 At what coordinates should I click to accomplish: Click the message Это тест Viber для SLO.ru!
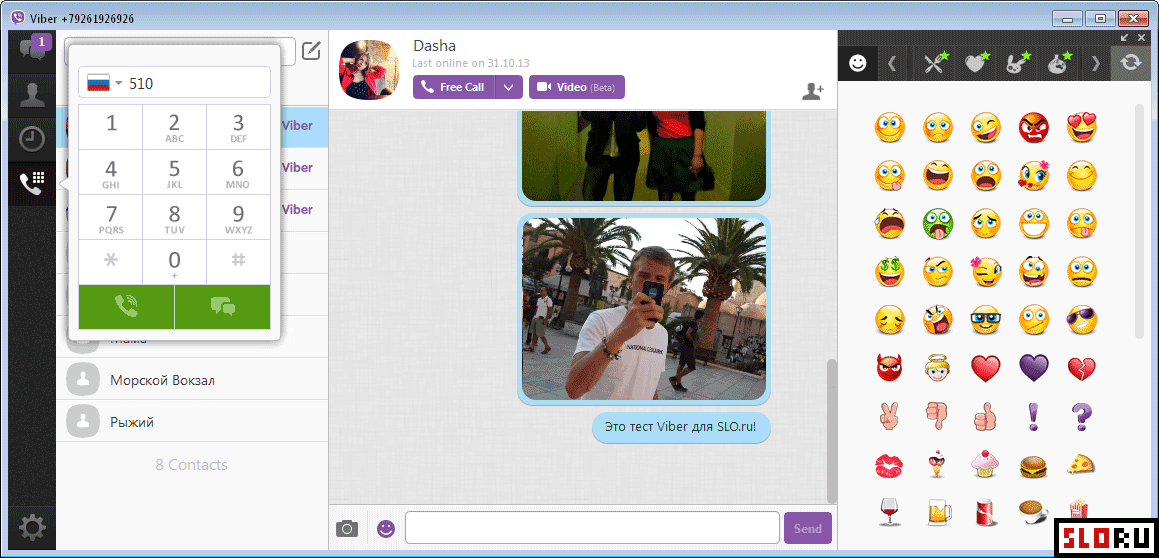tap(681, 427)
